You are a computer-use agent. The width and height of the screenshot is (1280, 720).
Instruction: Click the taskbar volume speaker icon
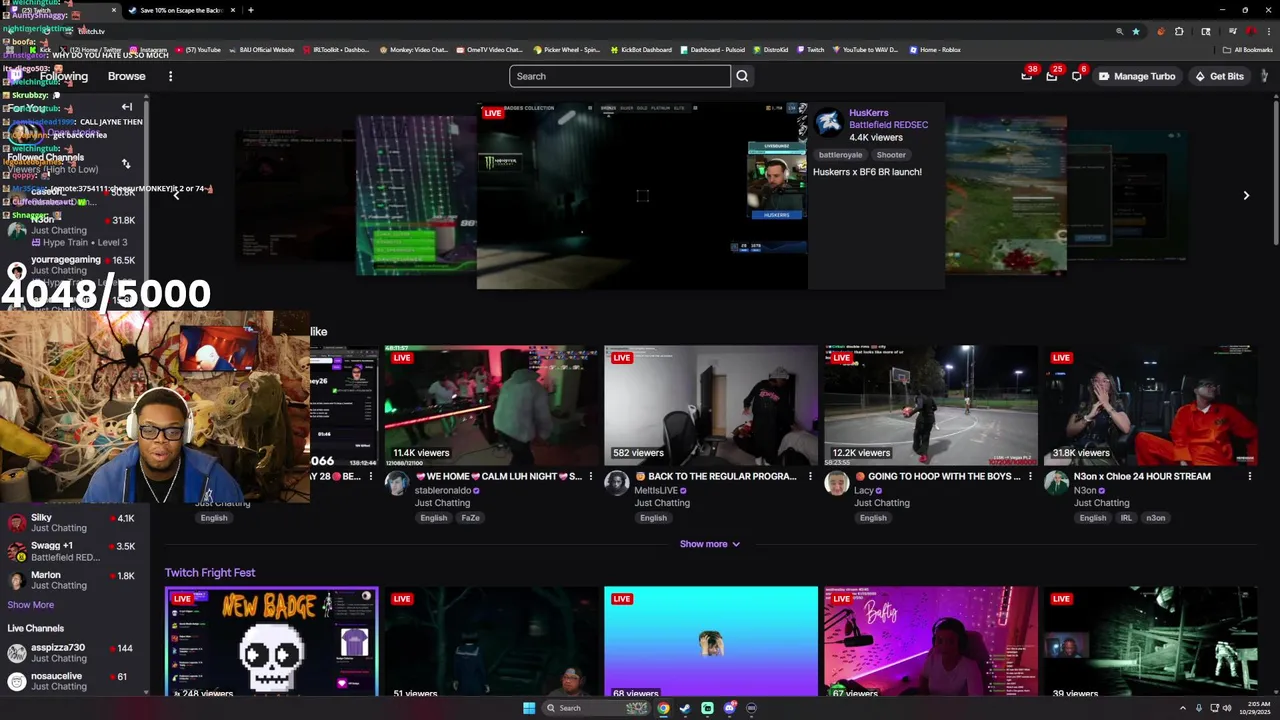tap(1227, 708)
